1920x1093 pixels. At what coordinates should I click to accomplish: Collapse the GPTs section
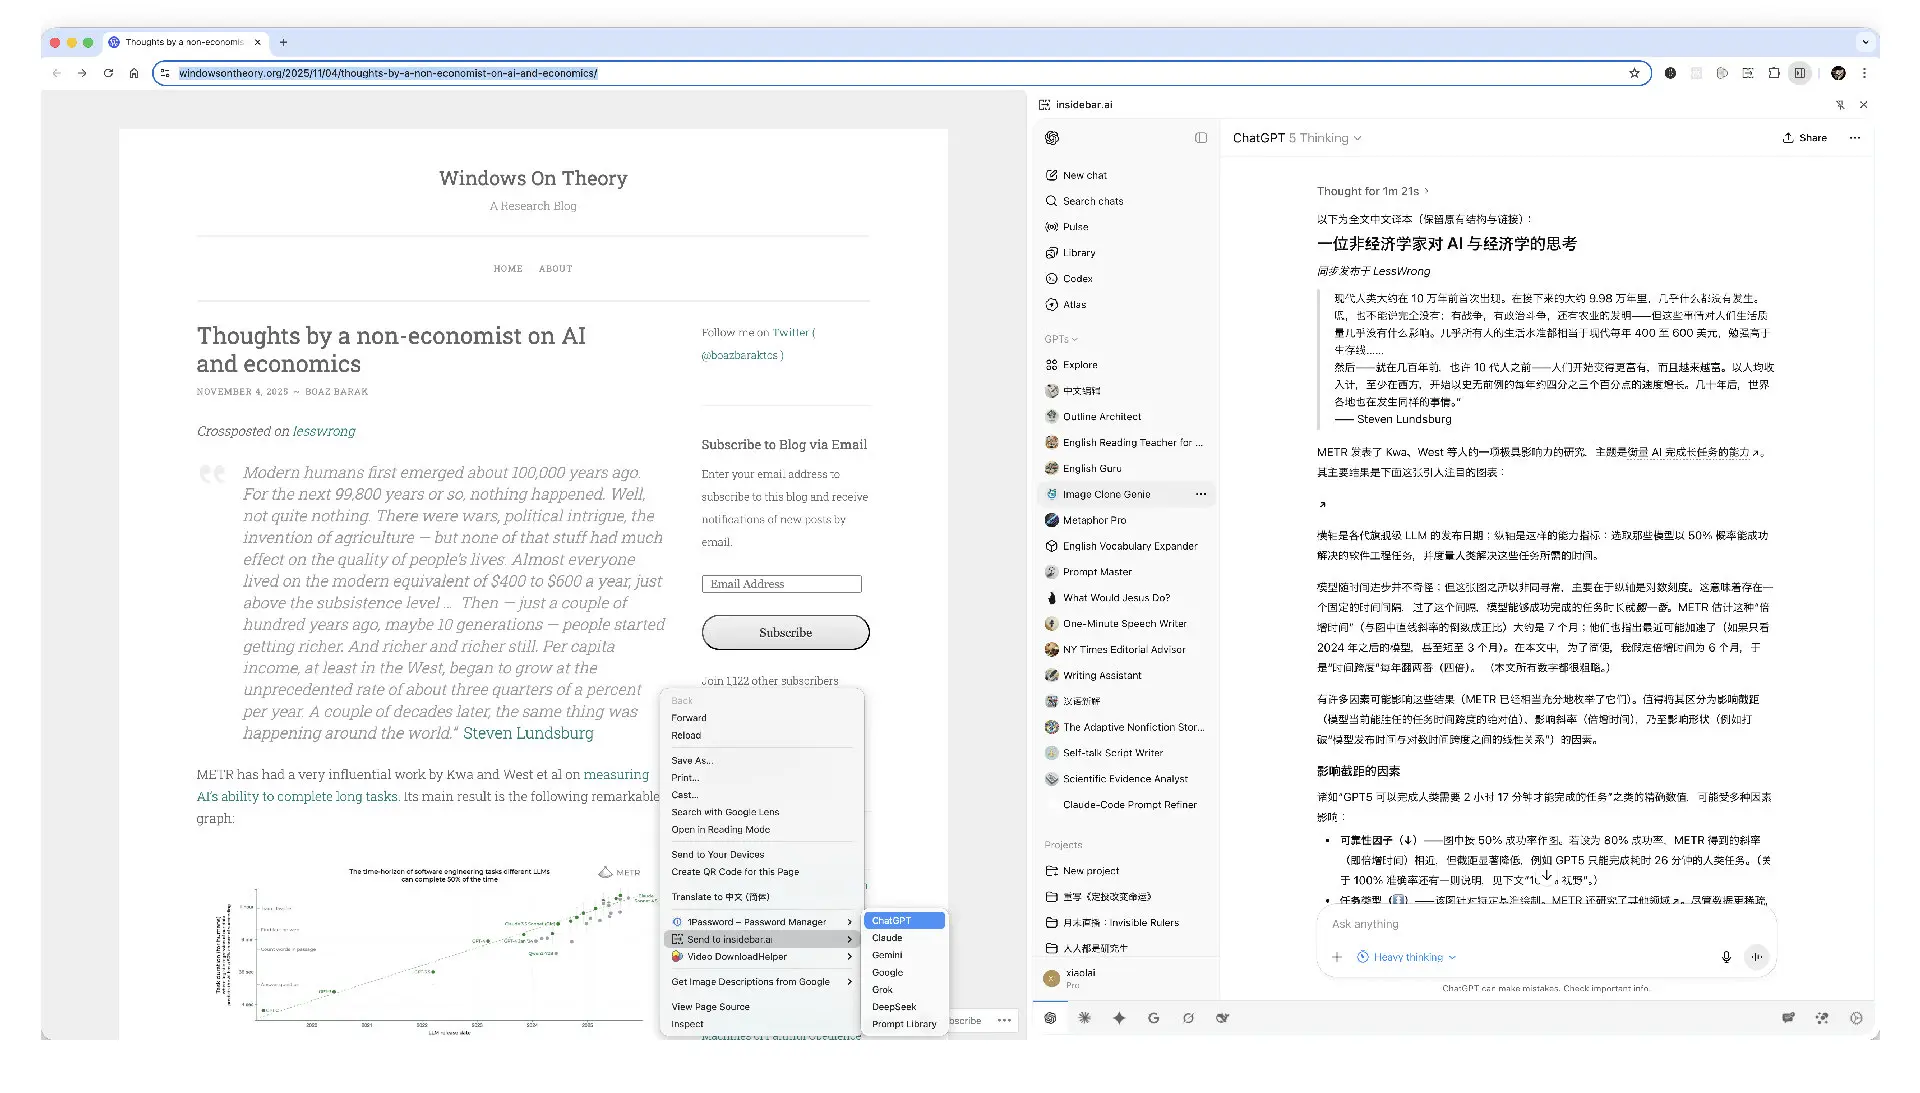click(x=1061, y=339)
